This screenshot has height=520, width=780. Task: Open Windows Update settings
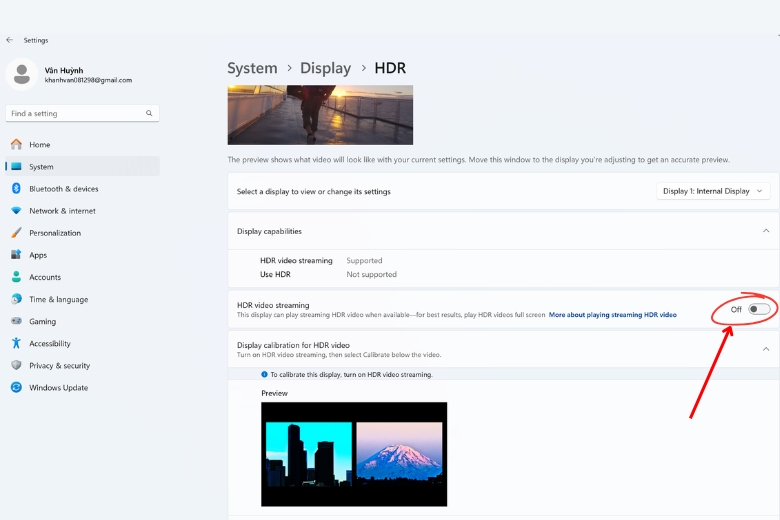pyautogui.click(x=82, y=387)
